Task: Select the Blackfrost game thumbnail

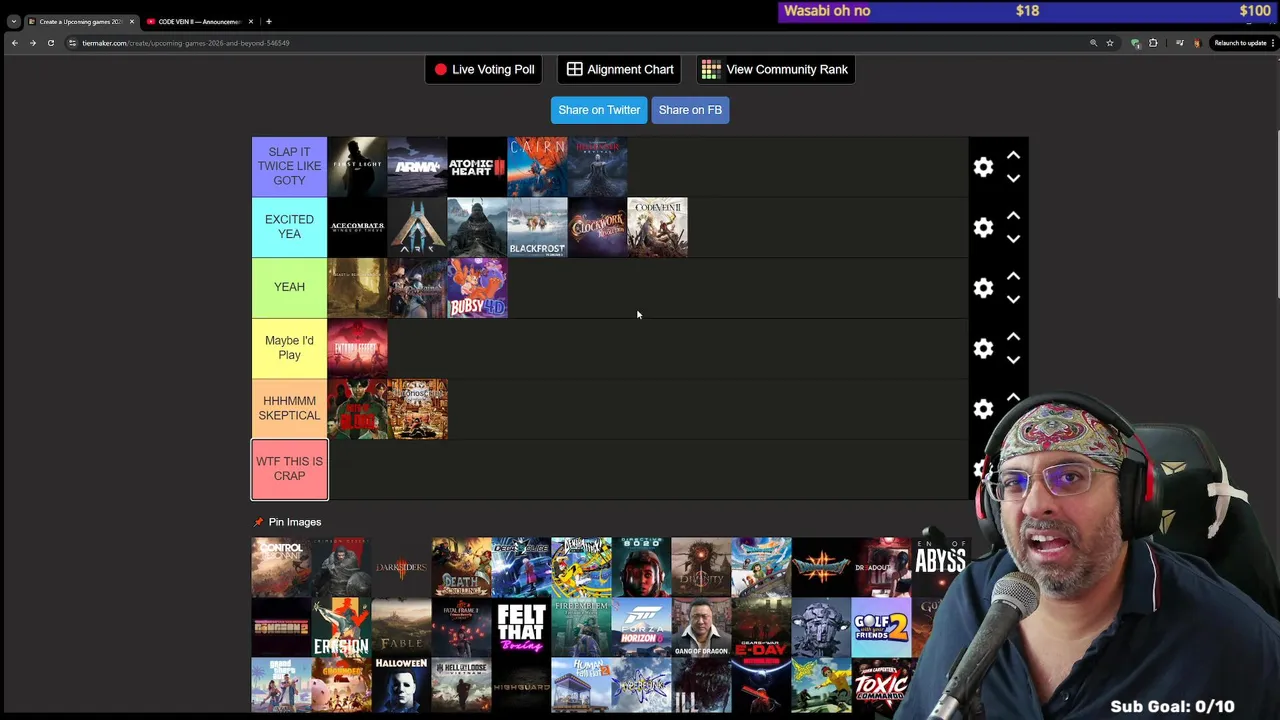Action: 537,227
